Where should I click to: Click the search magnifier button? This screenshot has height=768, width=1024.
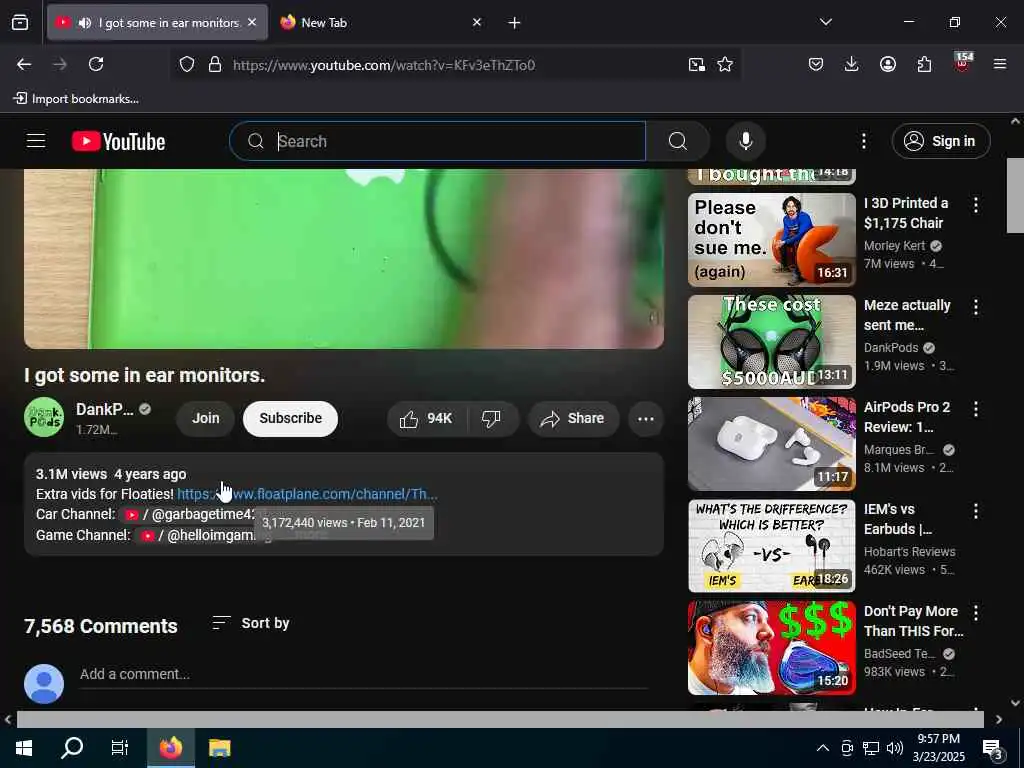click(678, 141)
